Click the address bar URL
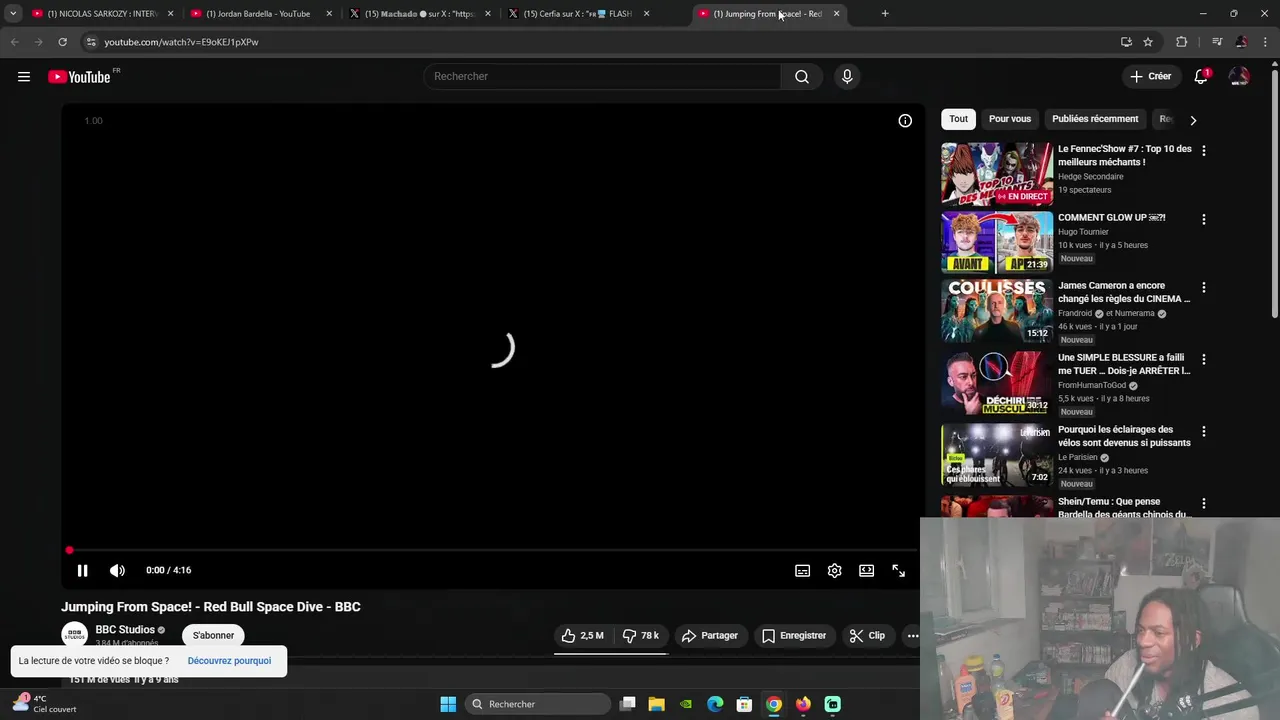The image size is (1280, 720). [181, 42]
